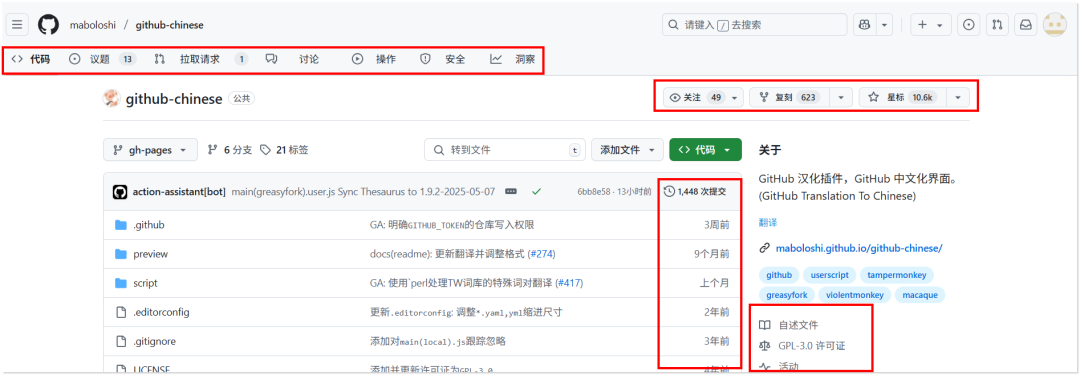The height and width of the screenshot is (375, 1080).
Task: Visit maboloshi.github.io/github-chinese/ site link
Action: 859,248
